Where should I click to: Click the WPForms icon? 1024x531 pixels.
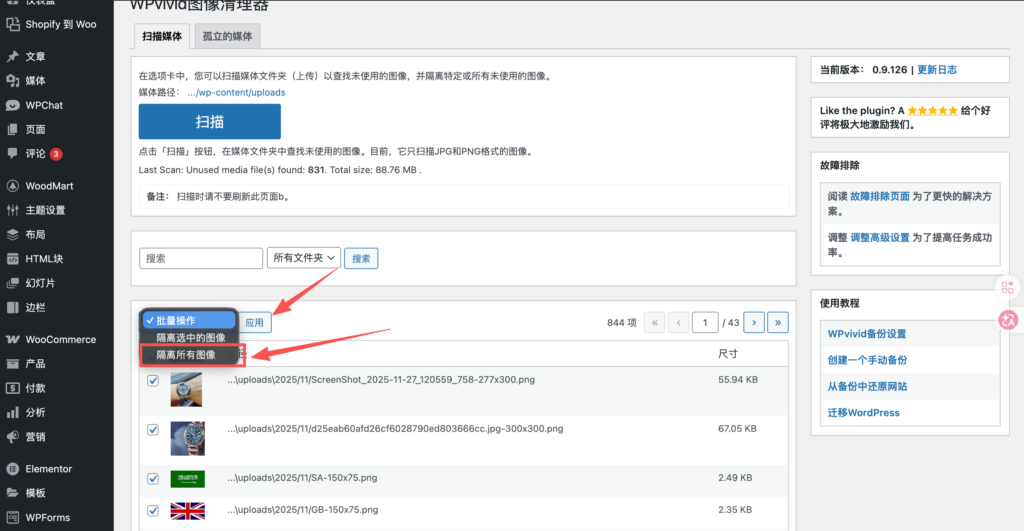pyautogui.click(x=12, y=517)
